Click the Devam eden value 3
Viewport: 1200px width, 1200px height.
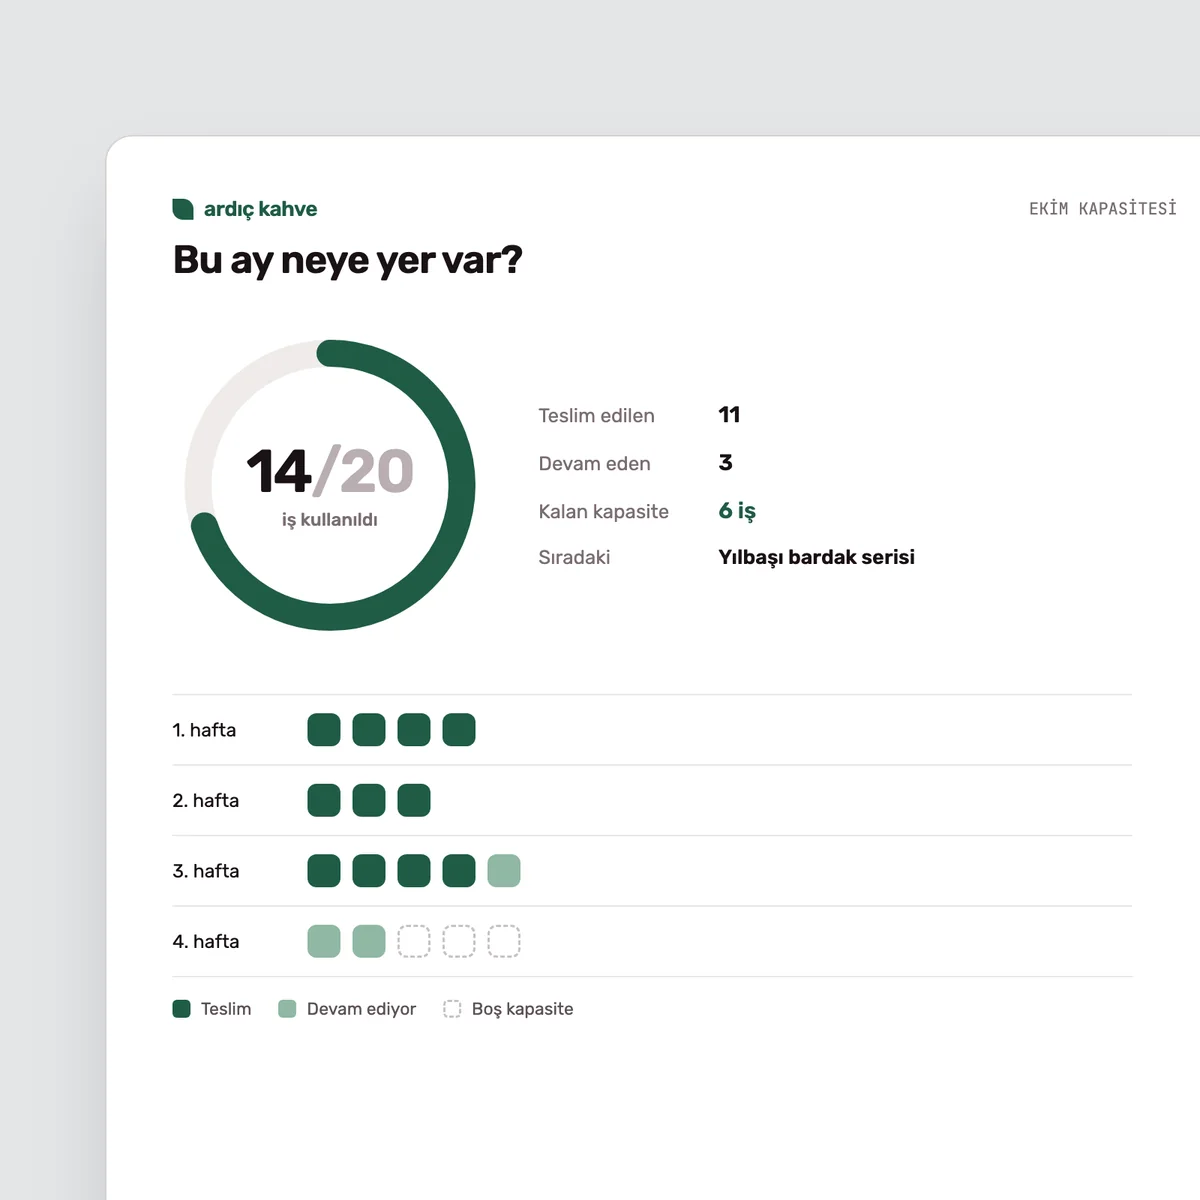(x=725, y=463)
